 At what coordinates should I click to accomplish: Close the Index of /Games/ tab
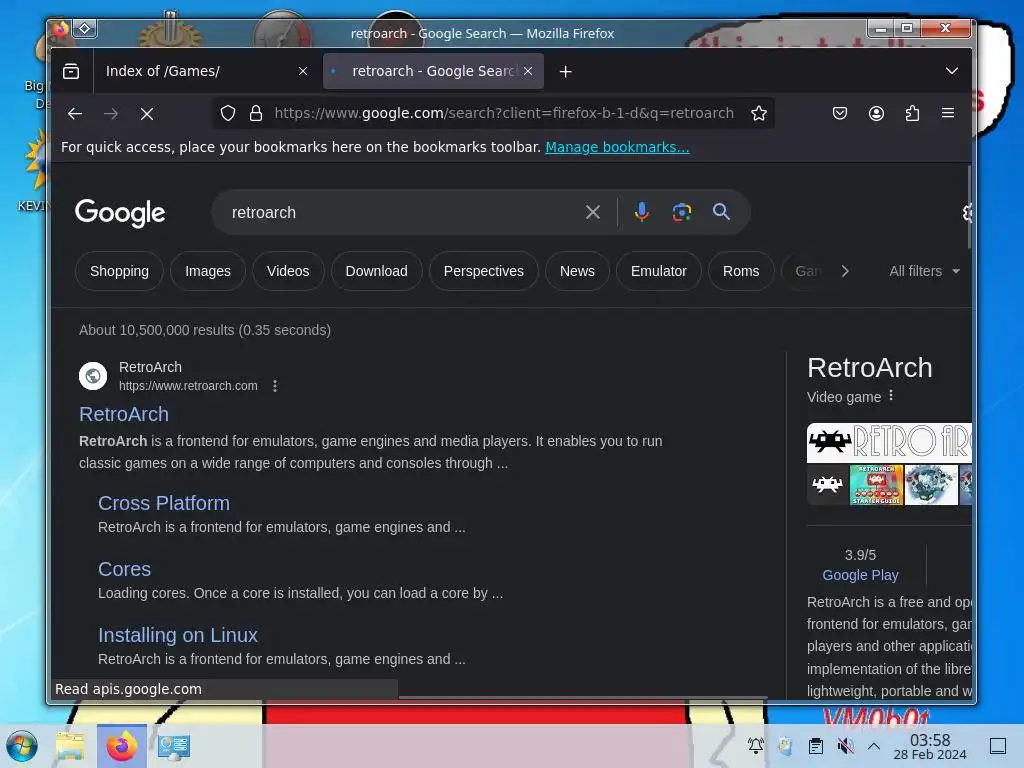[x=302, y=71]
